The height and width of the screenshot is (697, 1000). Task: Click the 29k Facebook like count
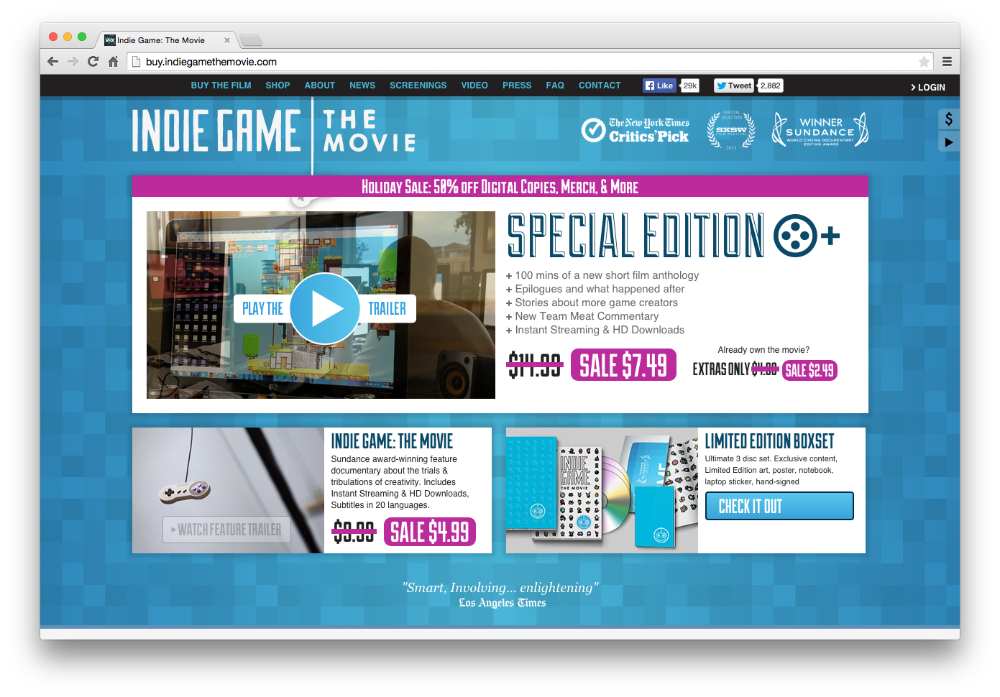(690, 85)
